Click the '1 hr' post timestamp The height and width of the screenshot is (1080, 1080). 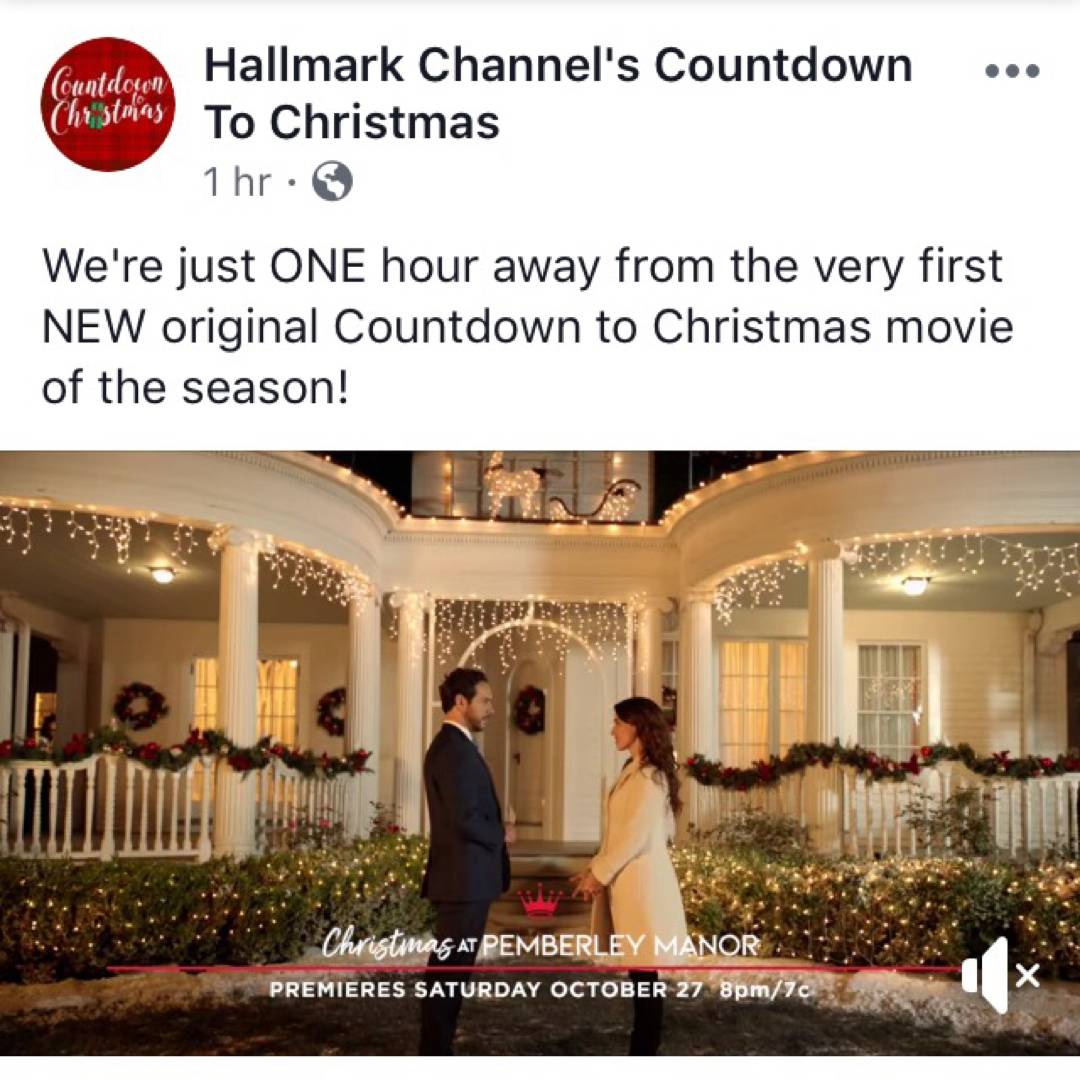coord(238,183)
